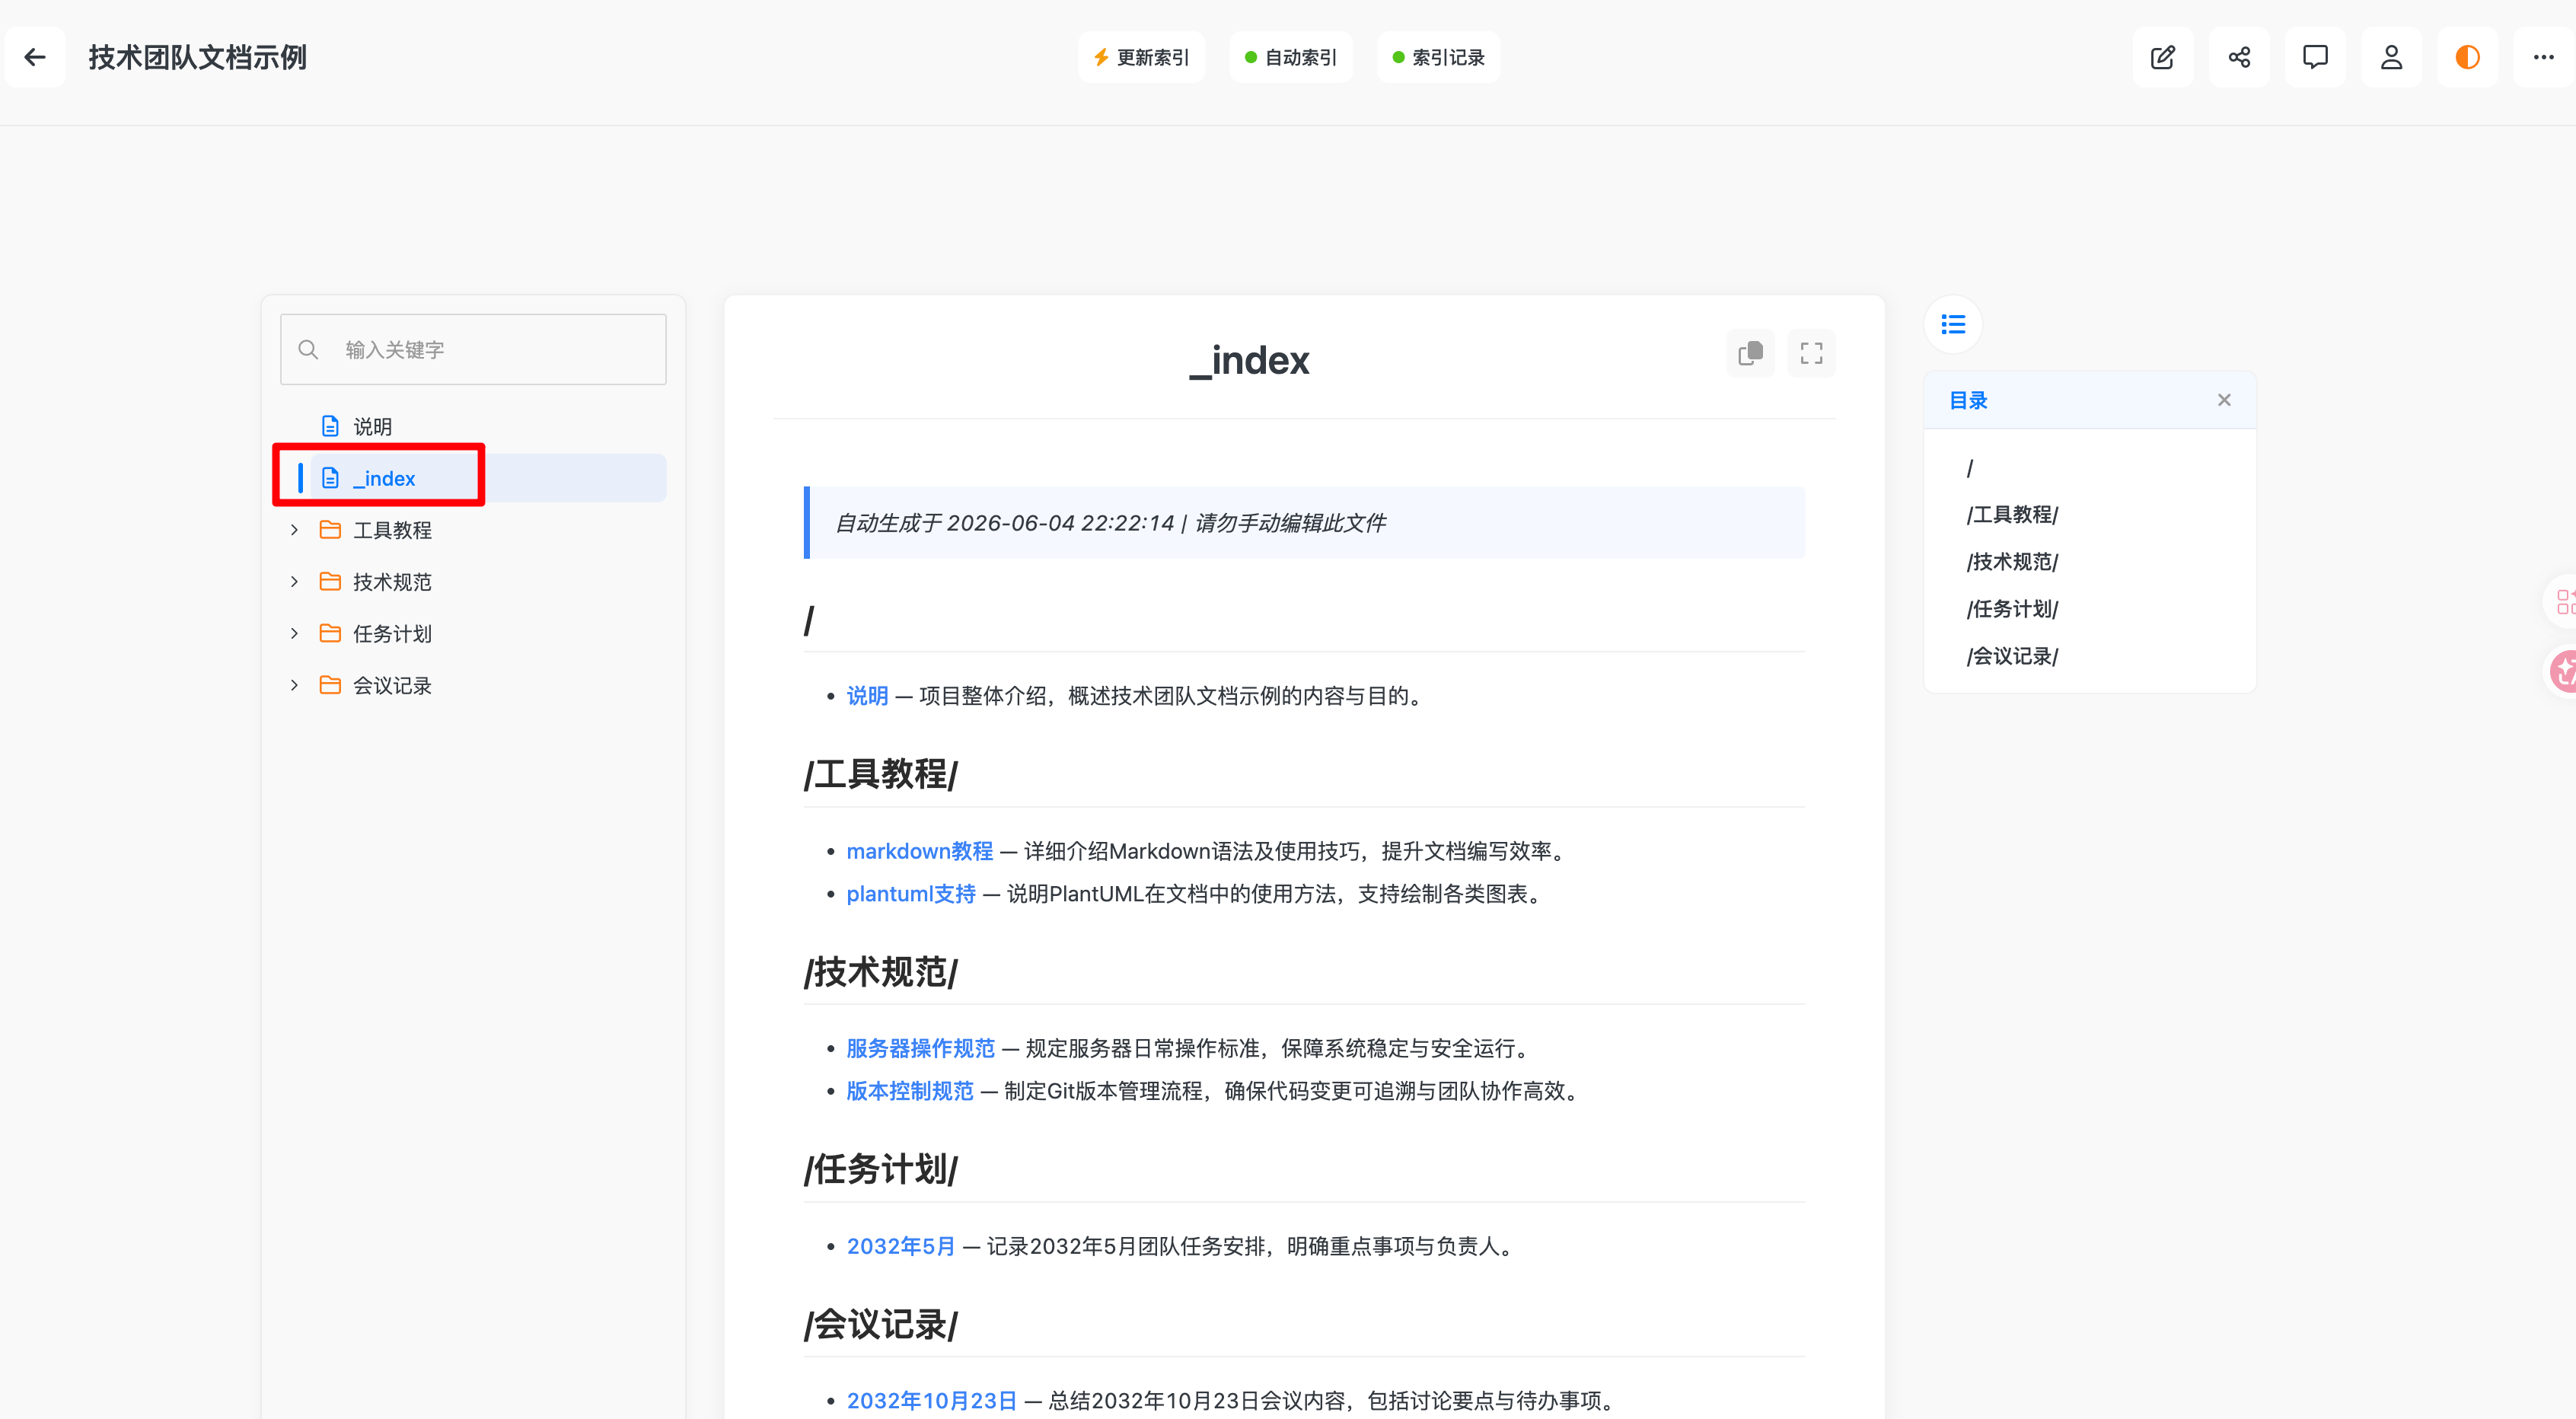Jump to /任务计划/ in the 目录
2576x1419 pixels.
pyautogui.click(x=2012, y=609)
